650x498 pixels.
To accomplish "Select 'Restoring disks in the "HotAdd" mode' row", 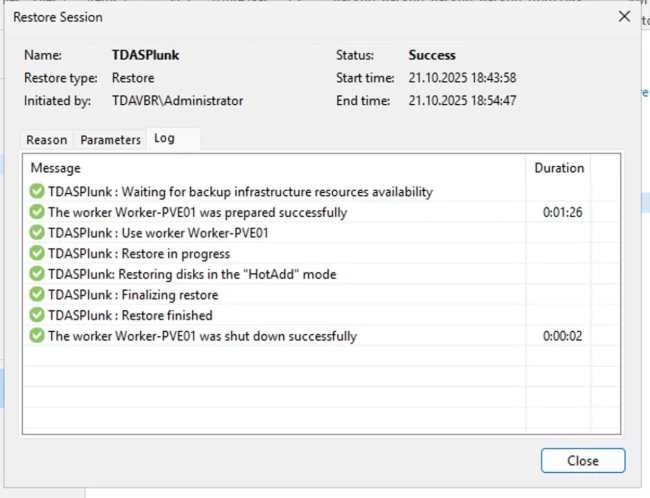I will point(193,274).
